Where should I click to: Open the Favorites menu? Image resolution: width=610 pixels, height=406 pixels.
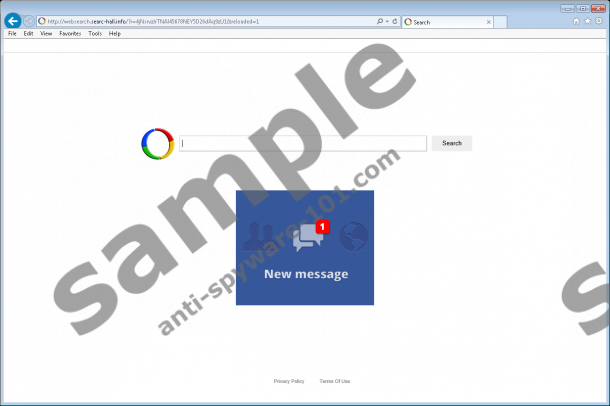(70, 33)
